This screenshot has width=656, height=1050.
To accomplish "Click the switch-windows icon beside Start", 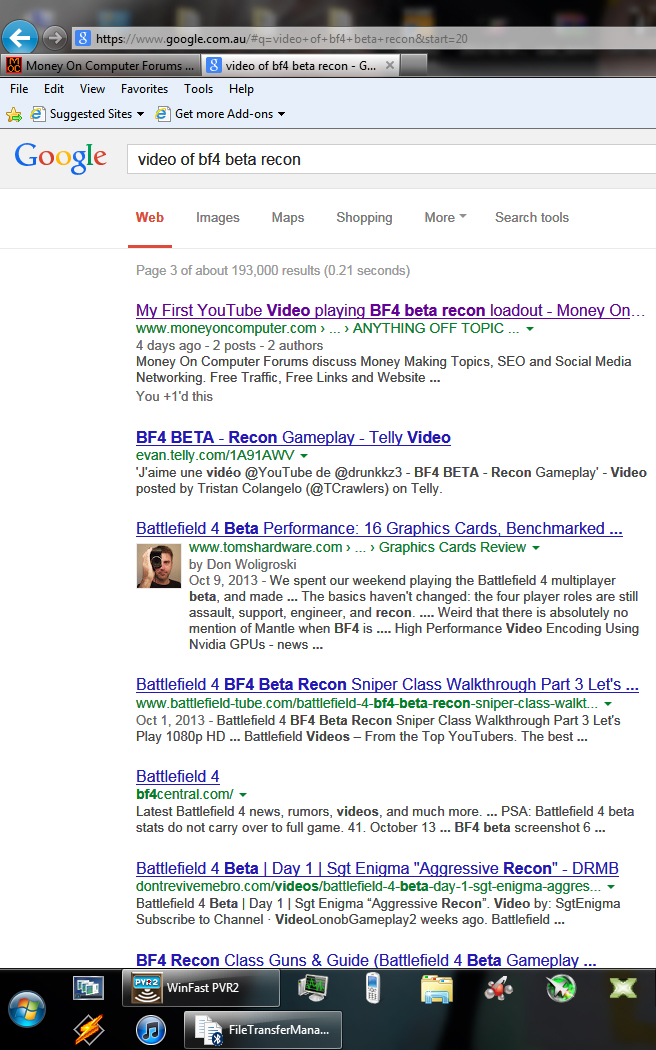I will click(88, 988).
